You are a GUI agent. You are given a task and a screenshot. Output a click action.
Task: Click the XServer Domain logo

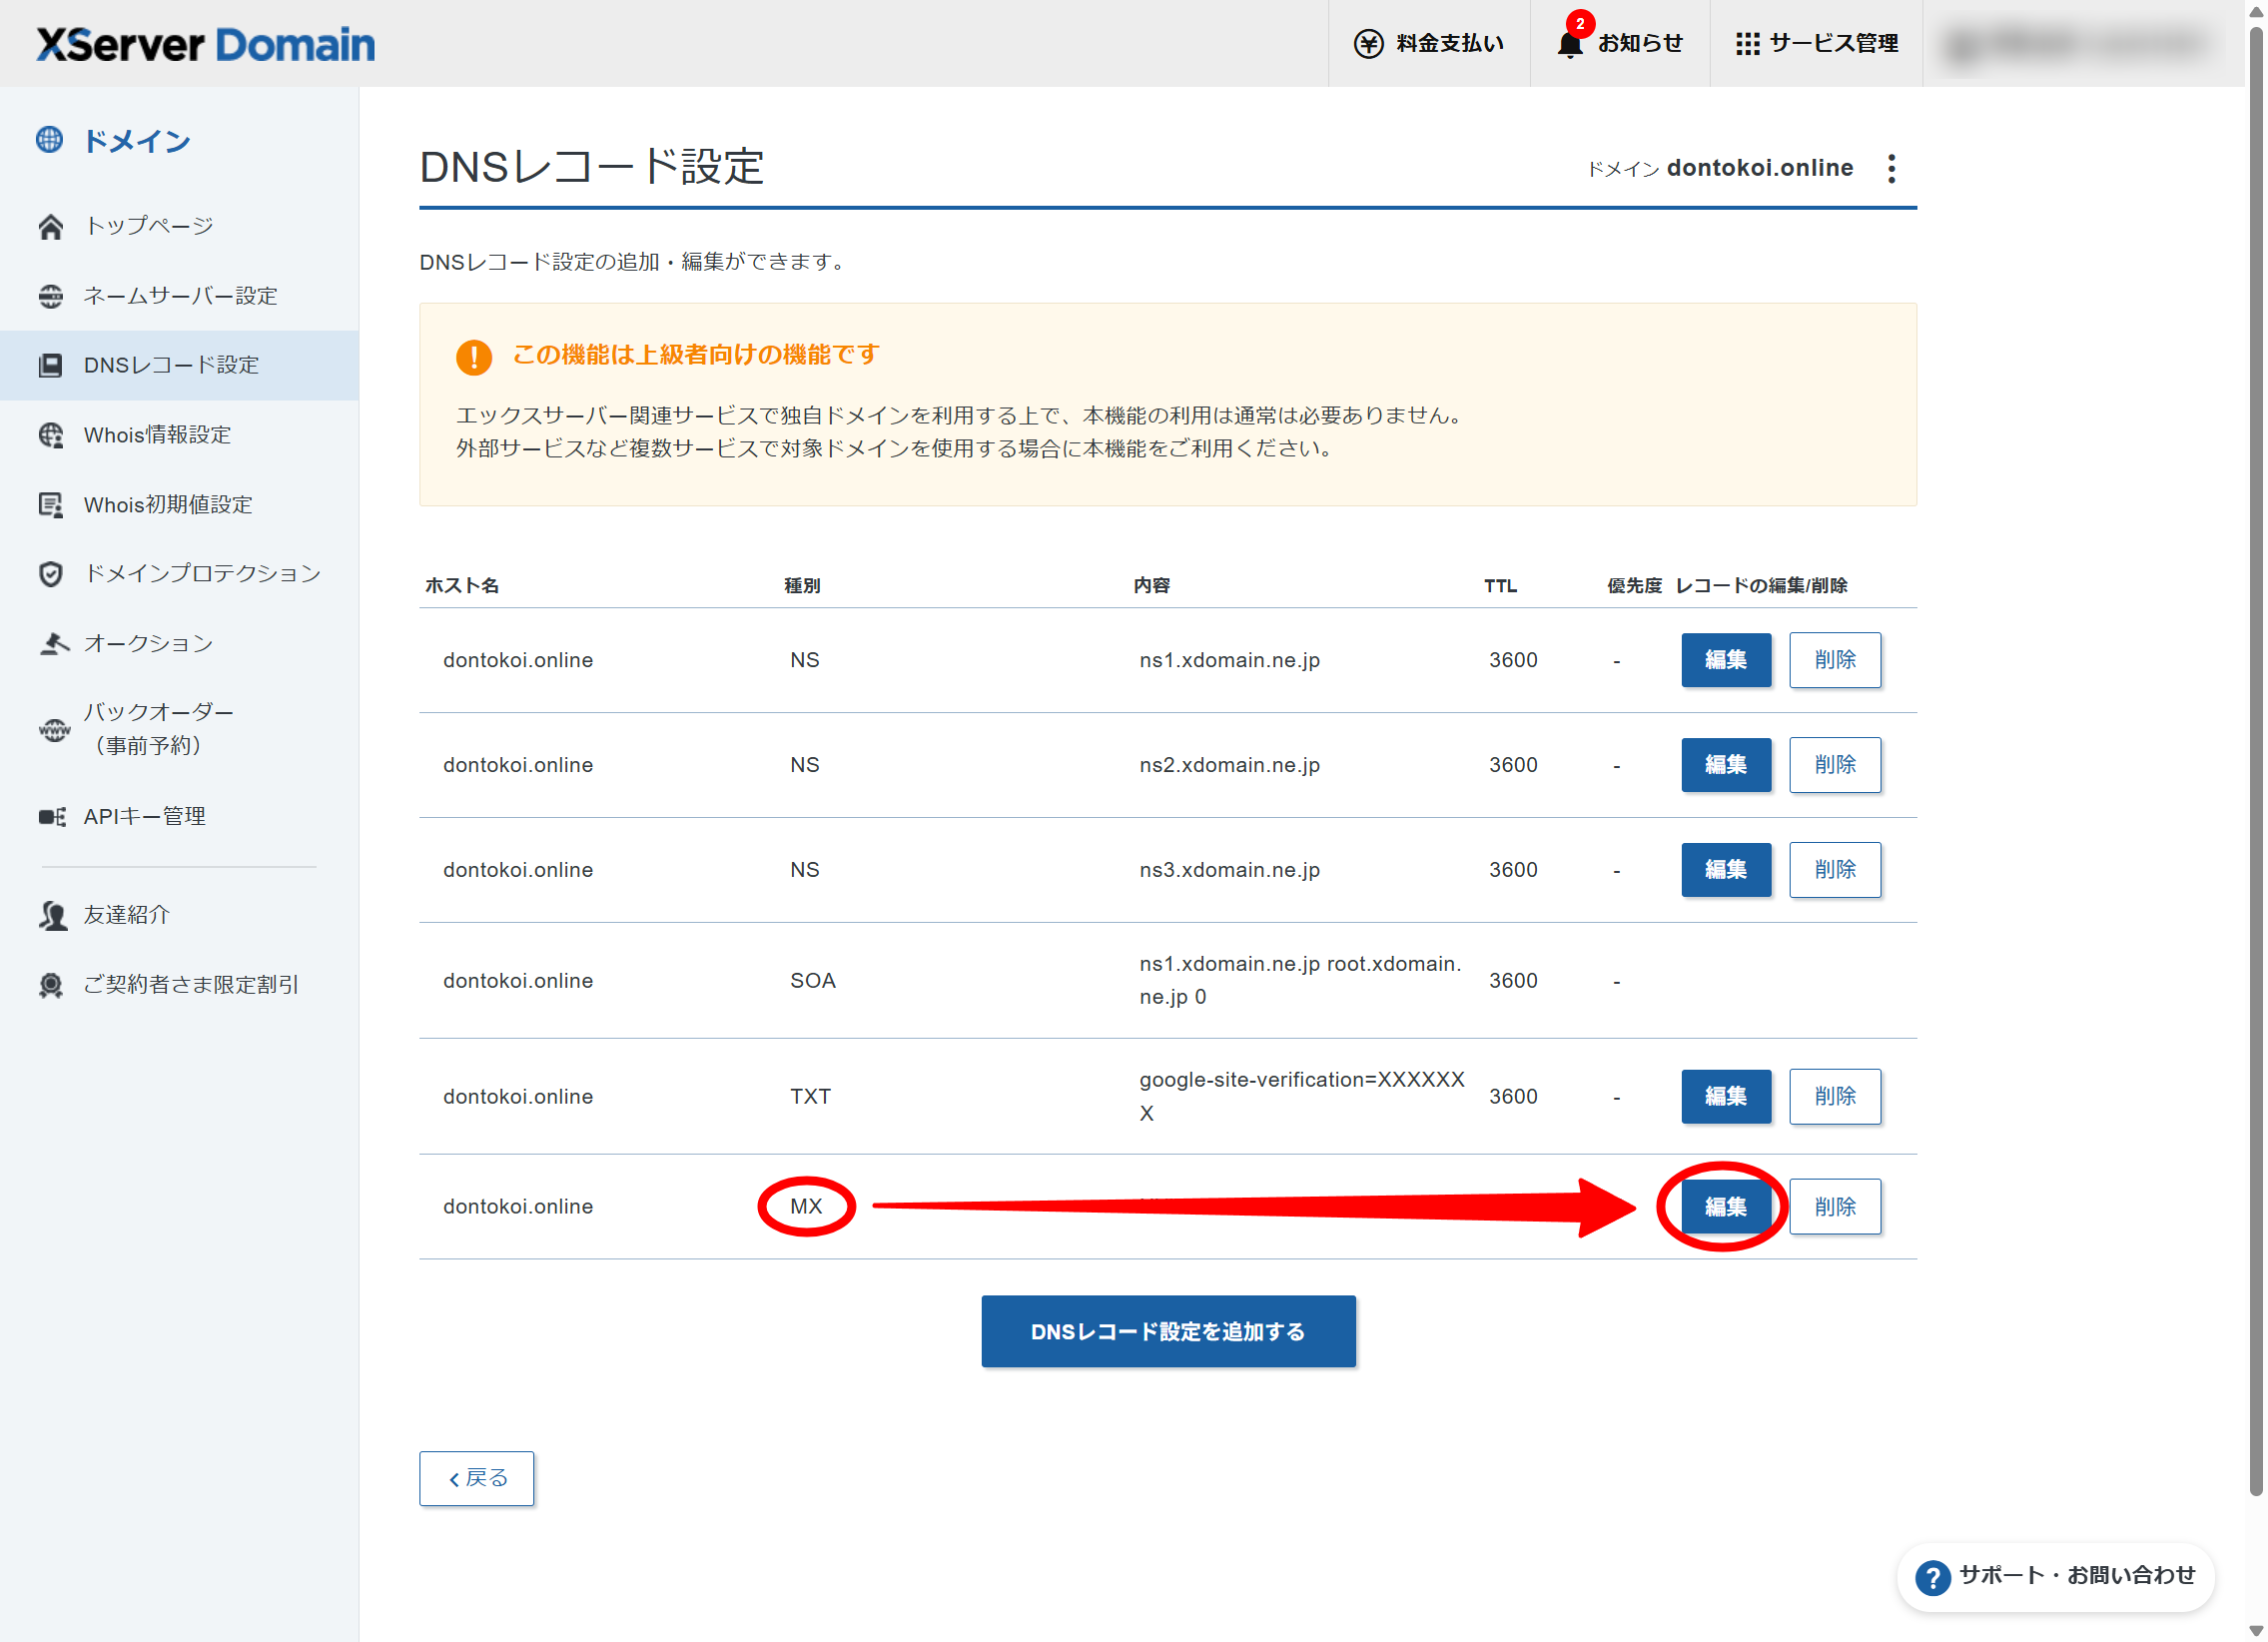205,45
